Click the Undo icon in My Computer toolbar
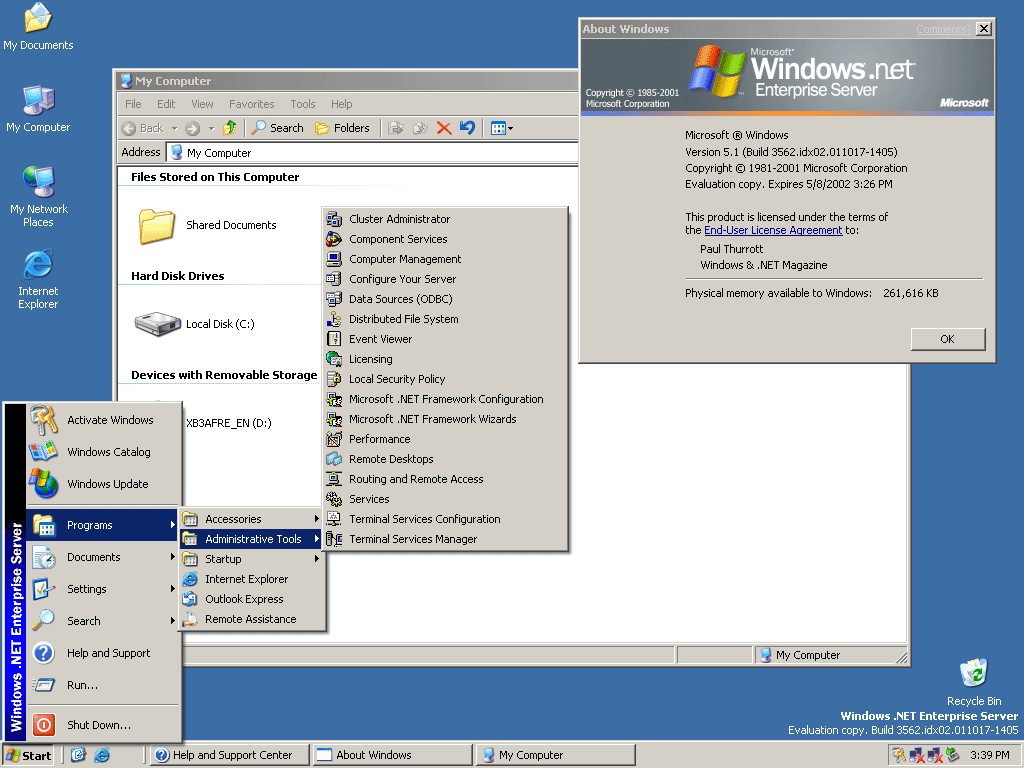1024x768 pixels. 468,128
